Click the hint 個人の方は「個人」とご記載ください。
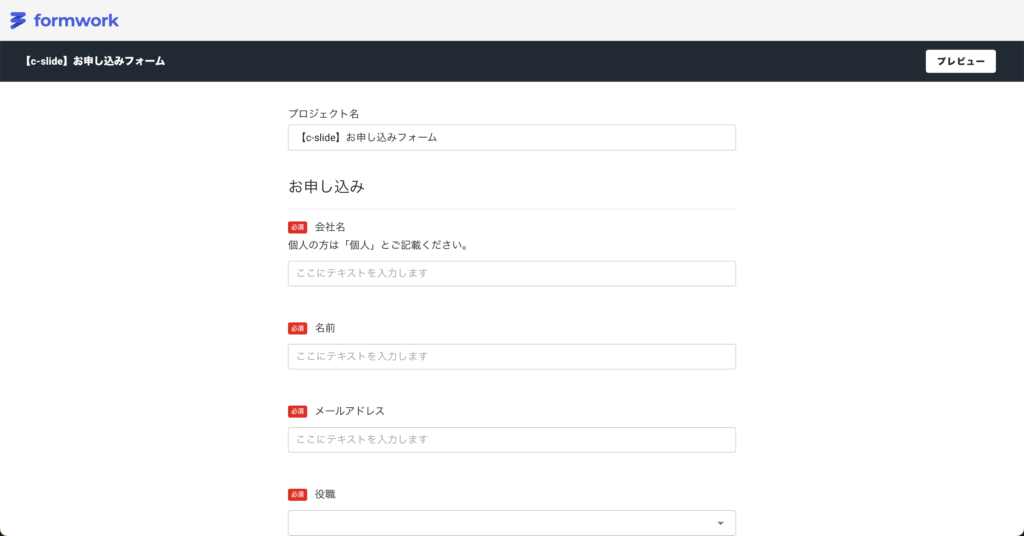Screen dimensions: 1024x536 click(x=379, y=245)
